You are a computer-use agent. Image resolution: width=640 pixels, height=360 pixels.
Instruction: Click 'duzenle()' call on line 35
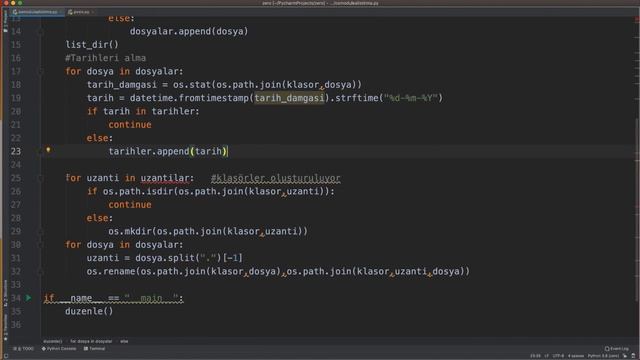coord(89,311)
